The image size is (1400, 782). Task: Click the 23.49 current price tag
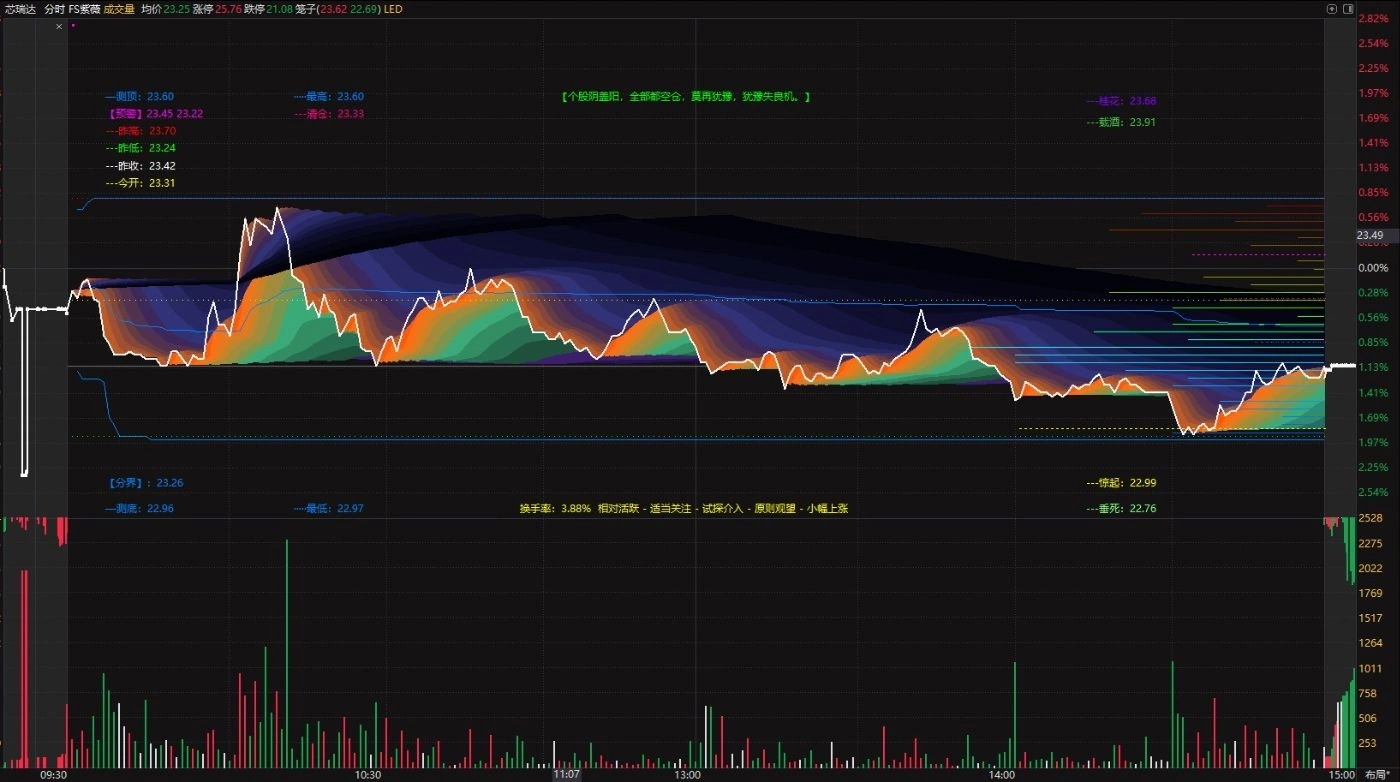point(1370,236)
